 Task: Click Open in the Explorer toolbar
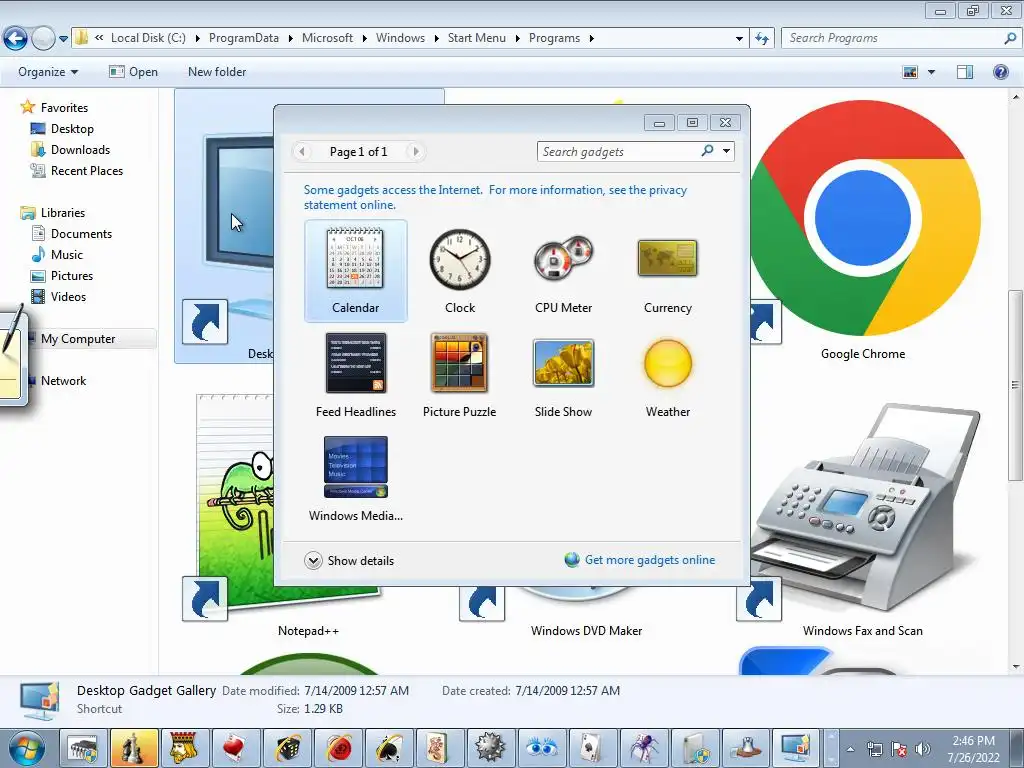coord(134,72)
